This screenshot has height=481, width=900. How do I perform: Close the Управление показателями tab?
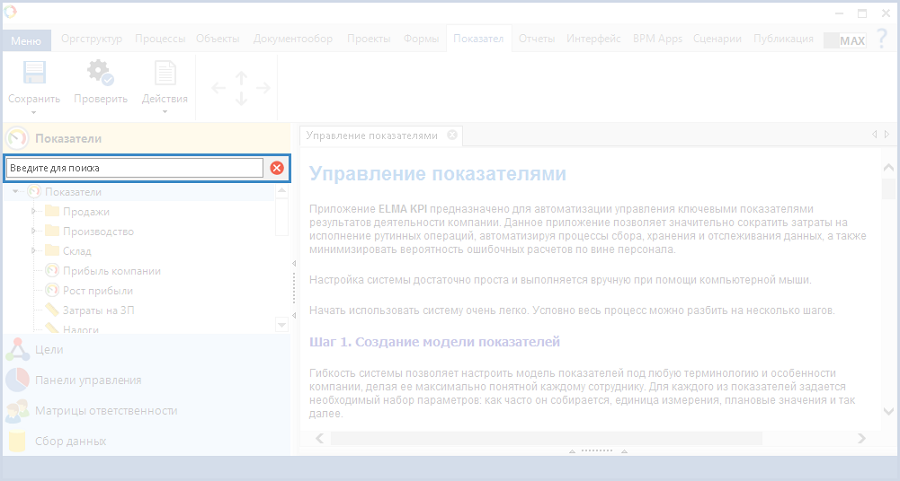pos(452,135)
